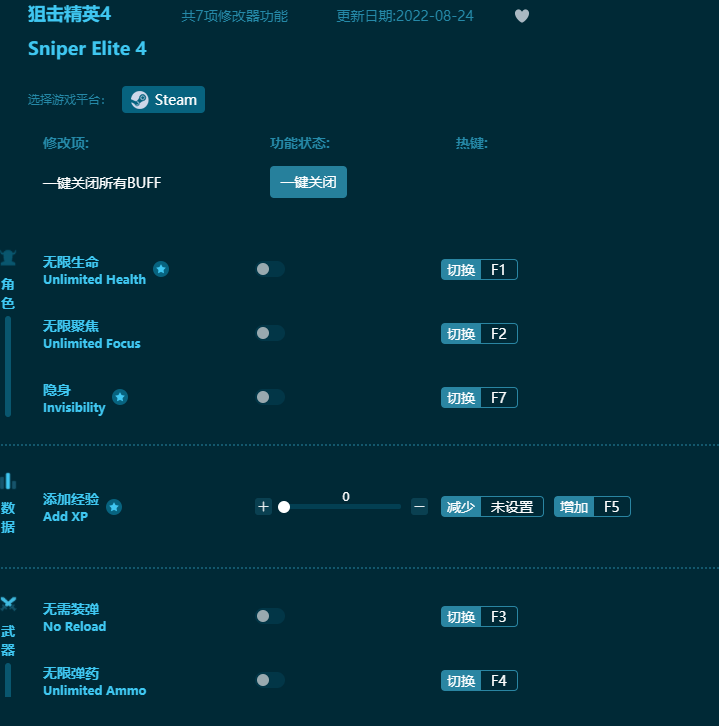
Task: Click the plus button on Add XP slider
Action: click(263, 507)
